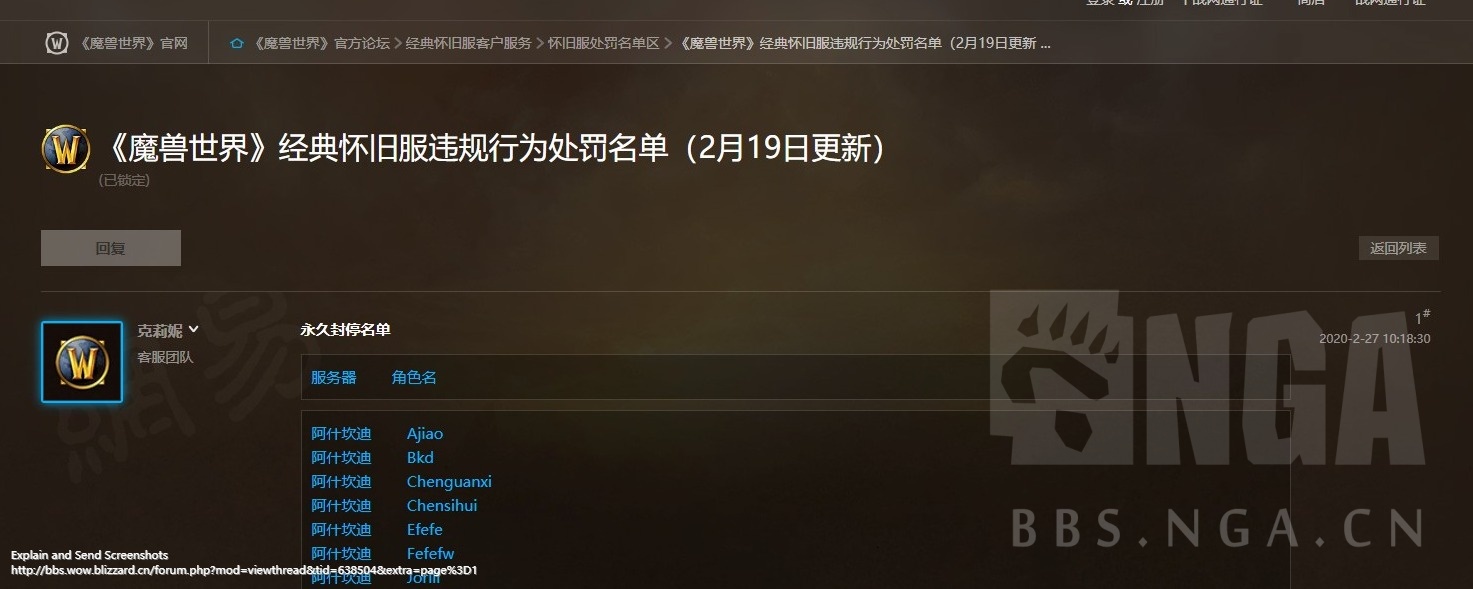Click the WoW icon beside the thread title

[66, 150]
